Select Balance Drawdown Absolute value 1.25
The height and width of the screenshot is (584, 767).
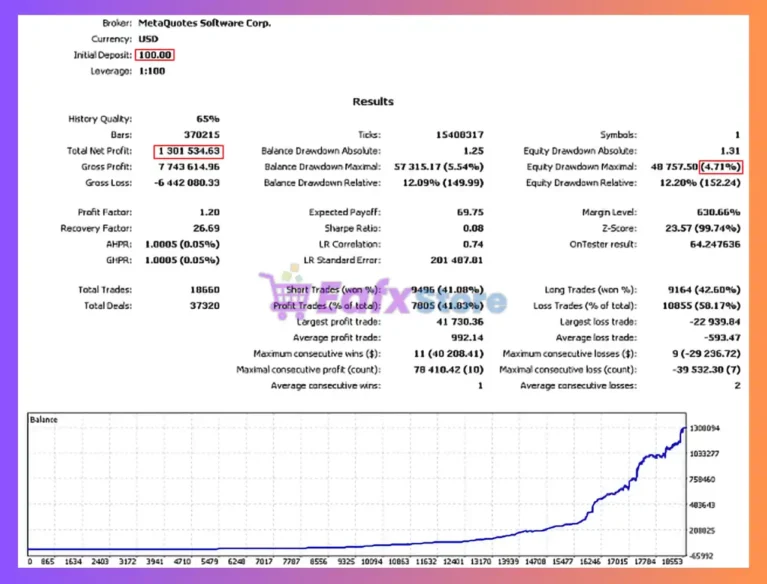tap(474, 151)
